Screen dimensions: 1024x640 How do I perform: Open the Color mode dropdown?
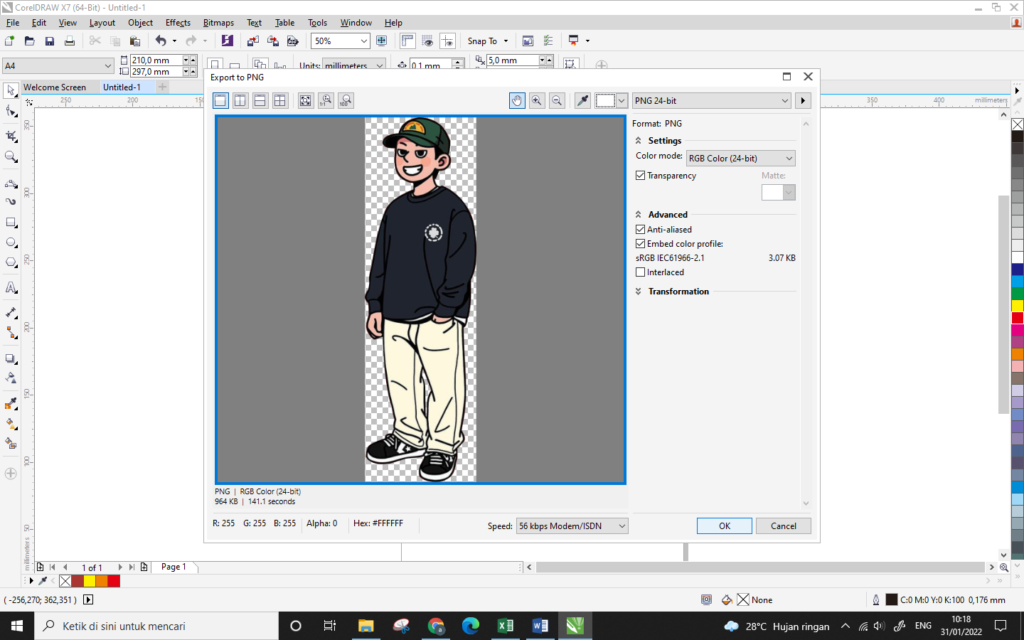click(x=740, y=158)
